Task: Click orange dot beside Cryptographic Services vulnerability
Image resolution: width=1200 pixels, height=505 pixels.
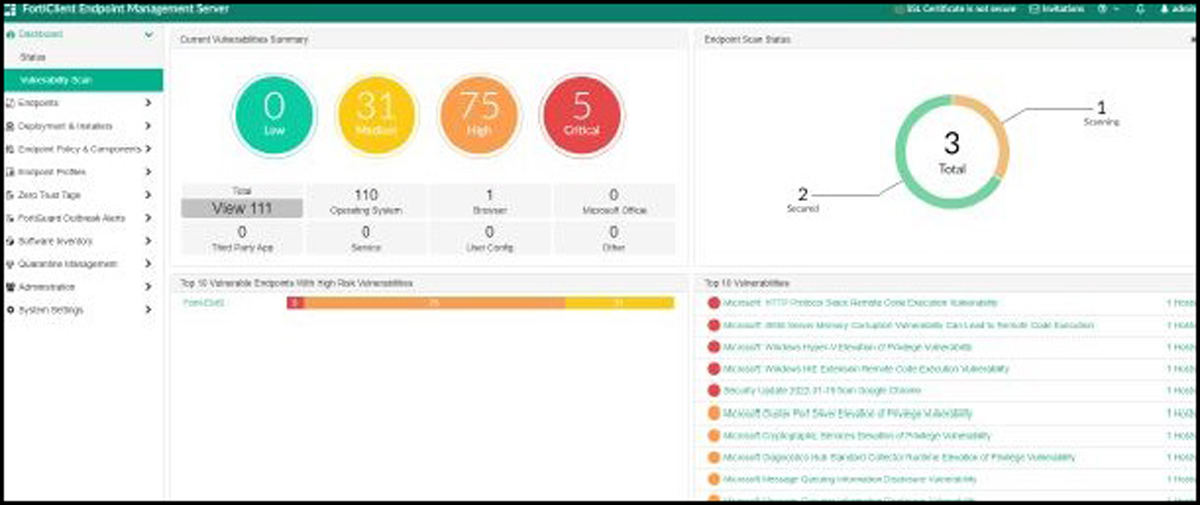Action: pyautogui.click(x=713, y=436)
